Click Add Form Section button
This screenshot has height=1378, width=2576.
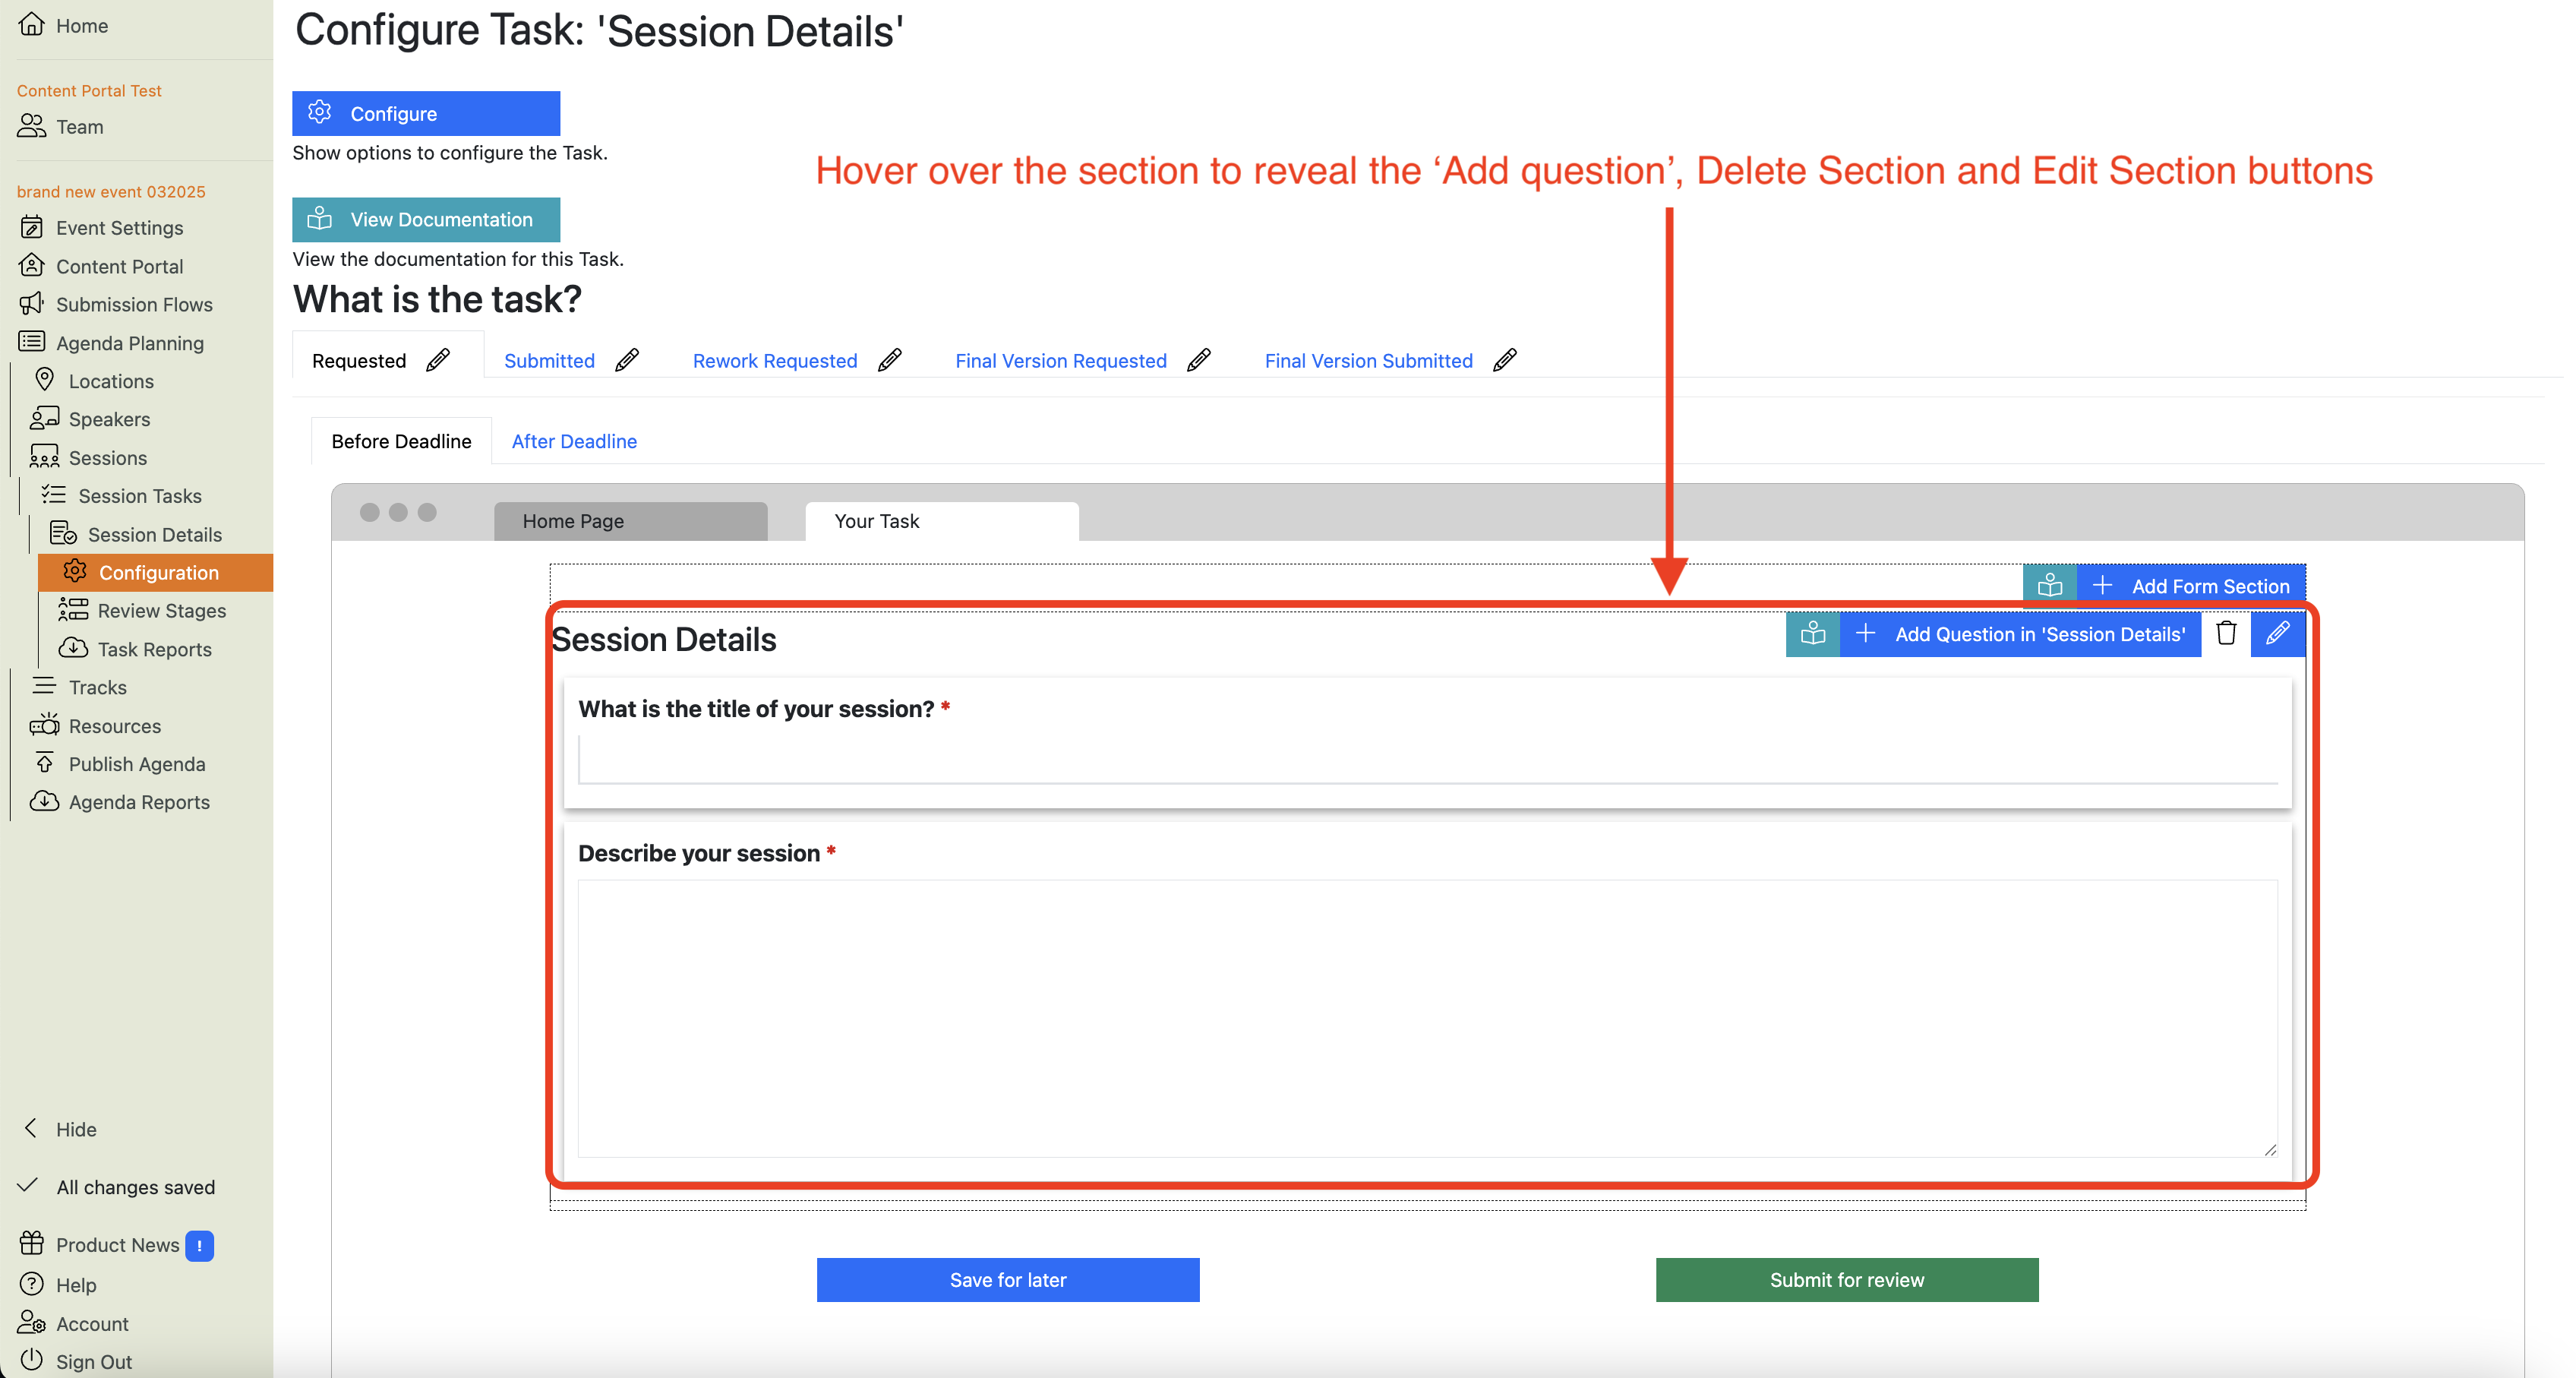click(x=2191, y=586)
